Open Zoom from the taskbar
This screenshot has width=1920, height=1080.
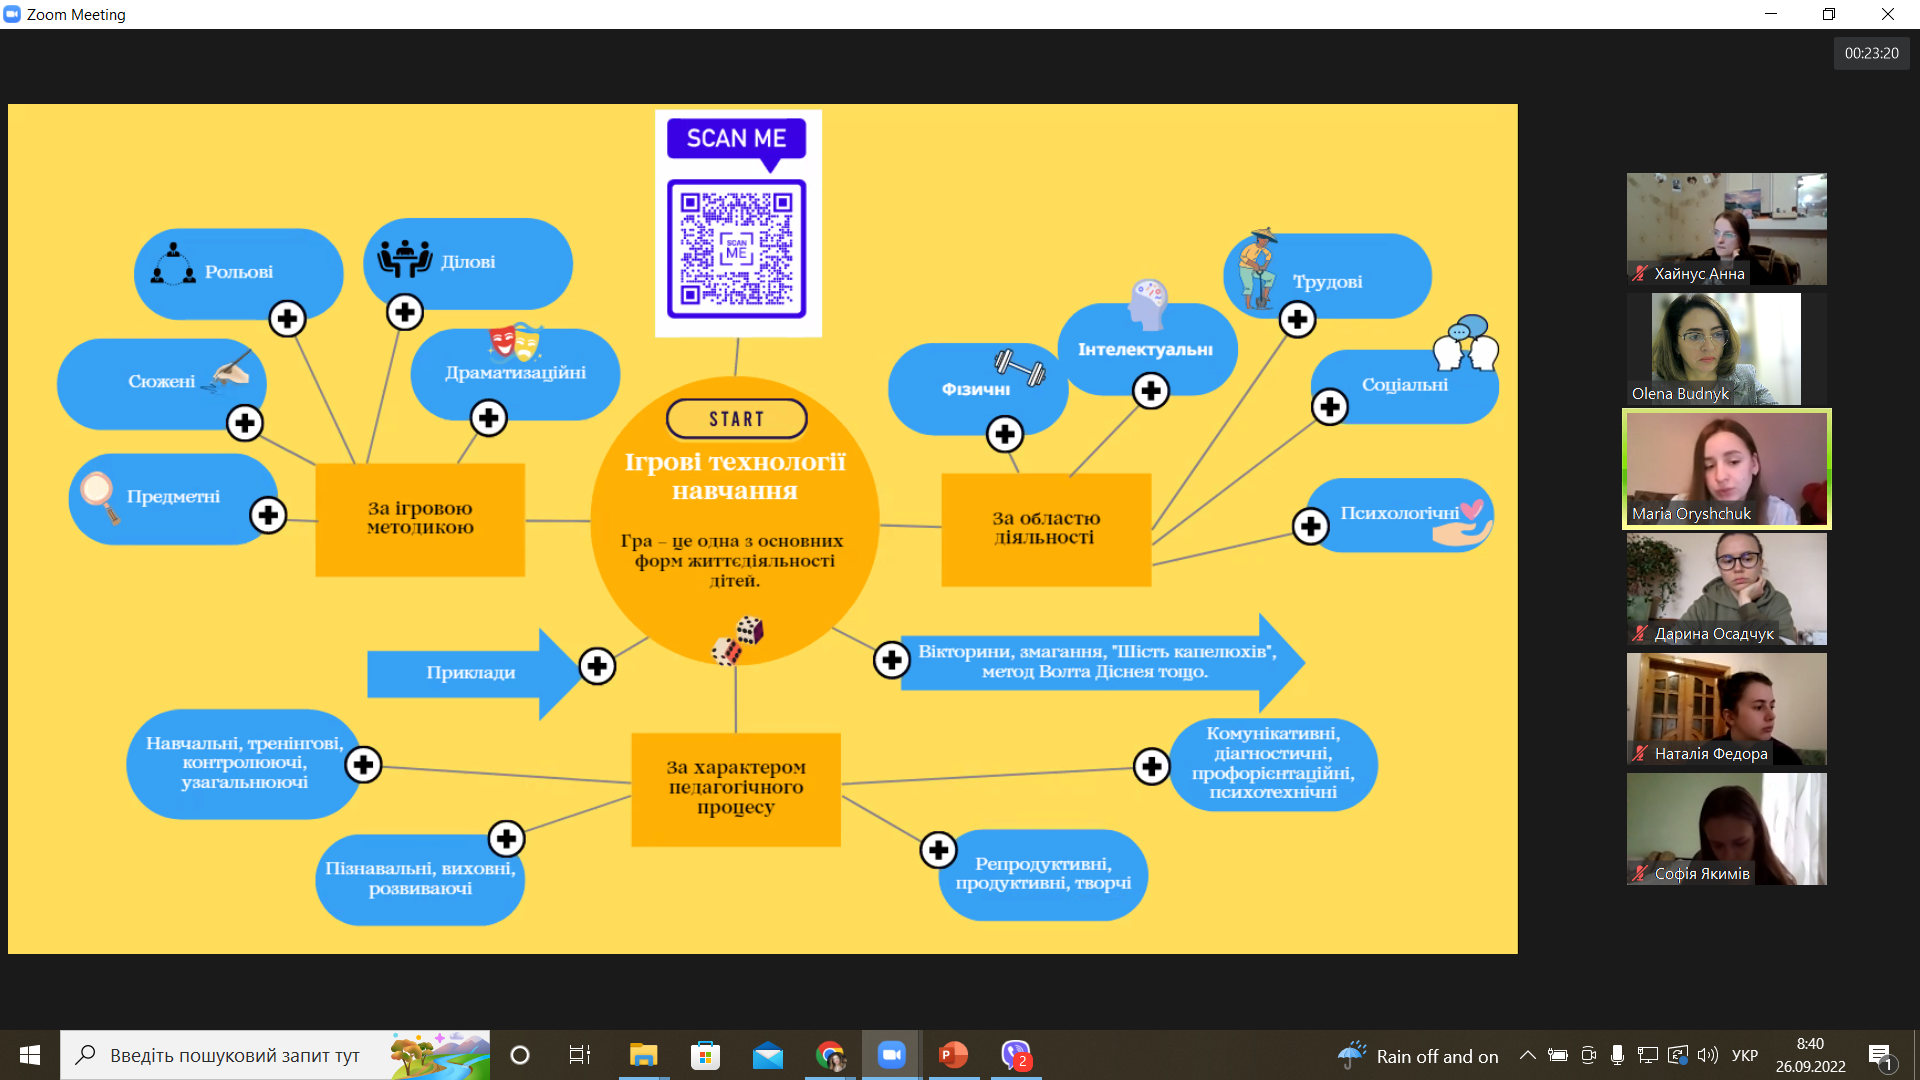click(x=891, y=1055)
